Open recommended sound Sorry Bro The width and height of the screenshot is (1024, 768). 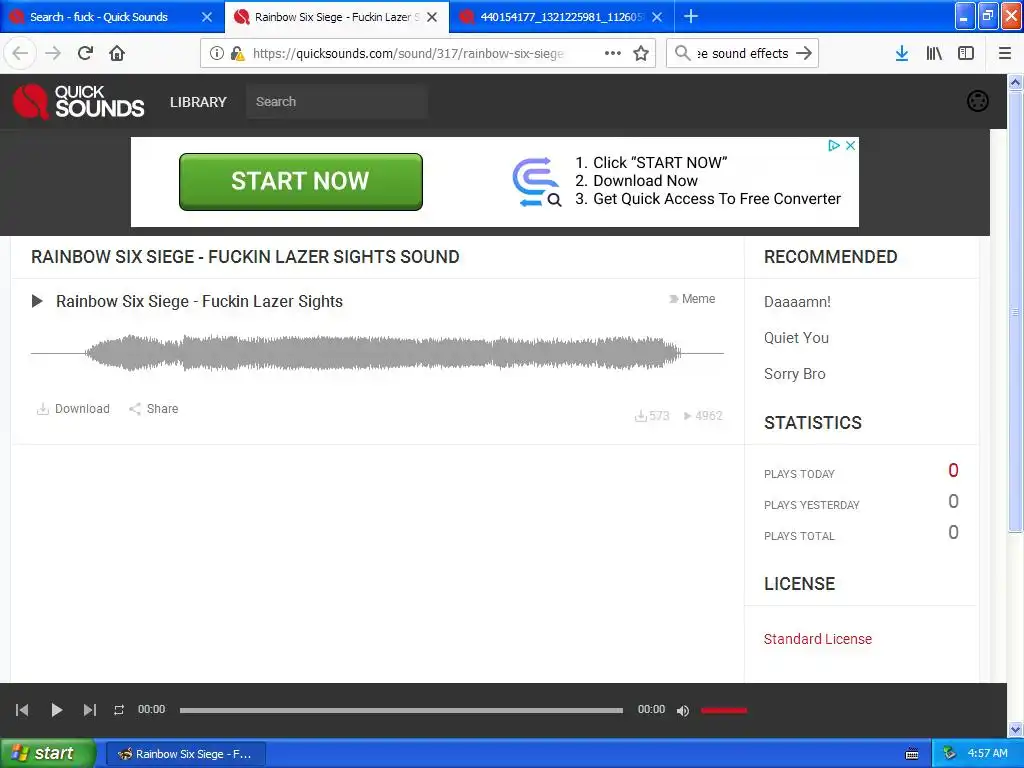click(795, 374)
